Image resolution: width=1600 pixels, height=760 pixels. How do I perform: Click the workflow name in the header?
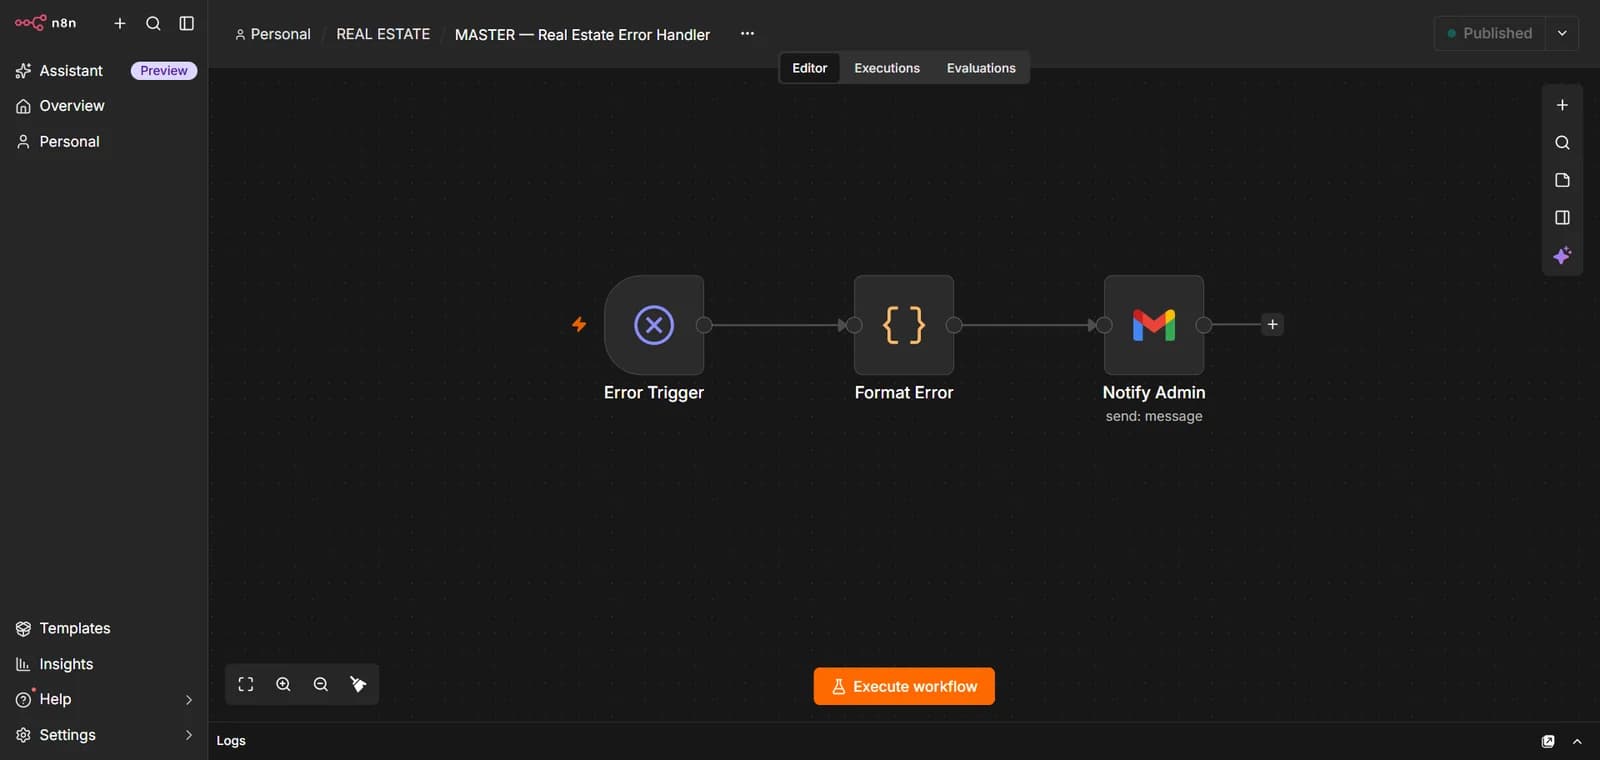click(x=582, y=34)
